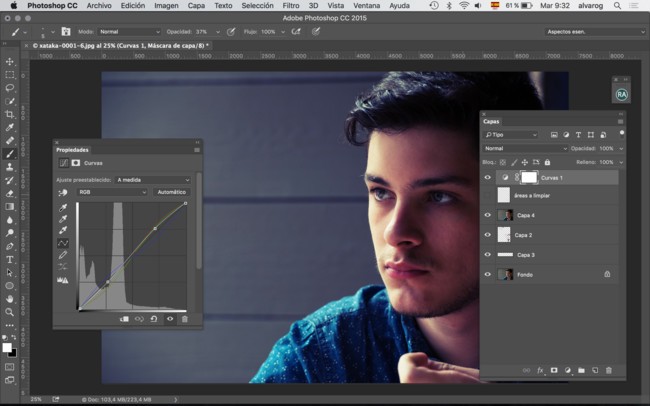Click the reset adjustment icon in Propiedades

[x=154, y=319]
